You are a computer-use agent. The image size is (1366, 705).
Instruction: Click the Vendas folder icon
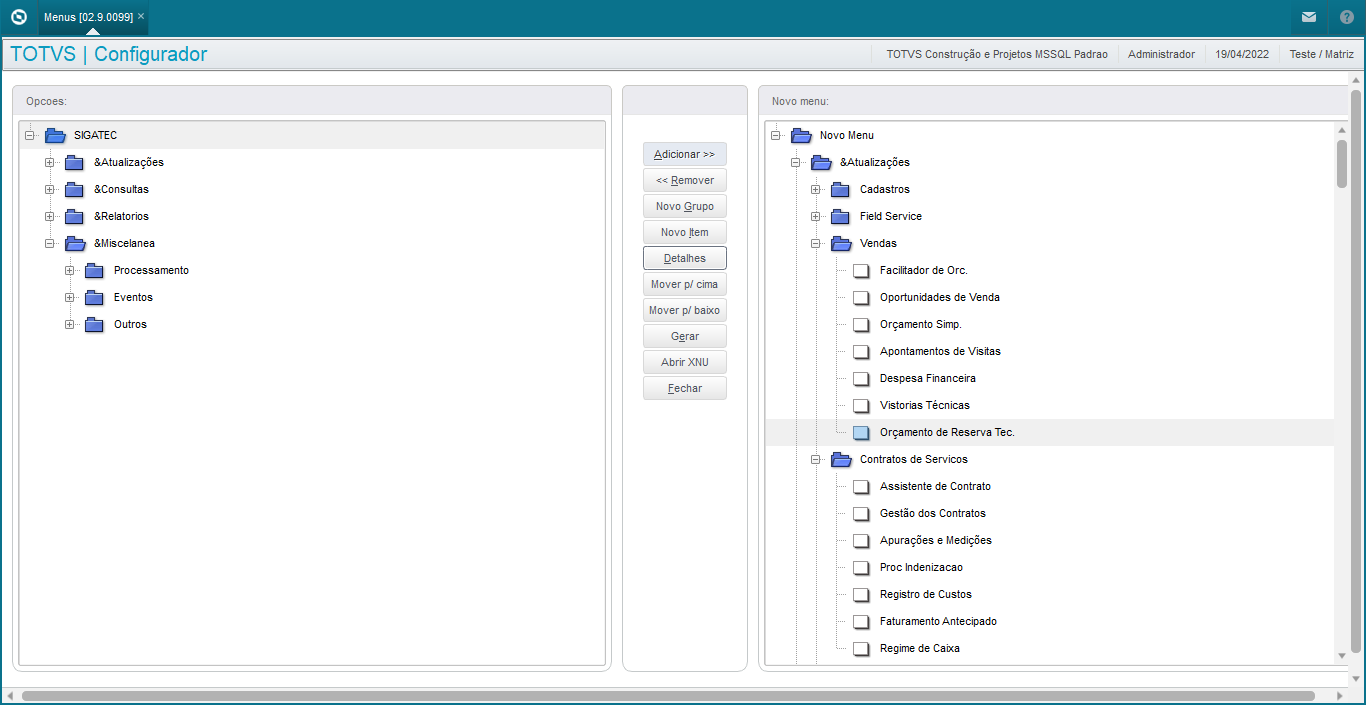tap(841, 243)
